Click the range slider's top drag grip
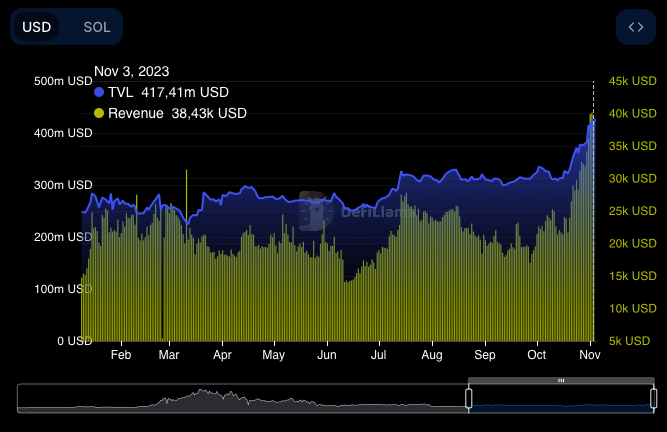Viewport: 667px width, 432px height. coord(561,381)
